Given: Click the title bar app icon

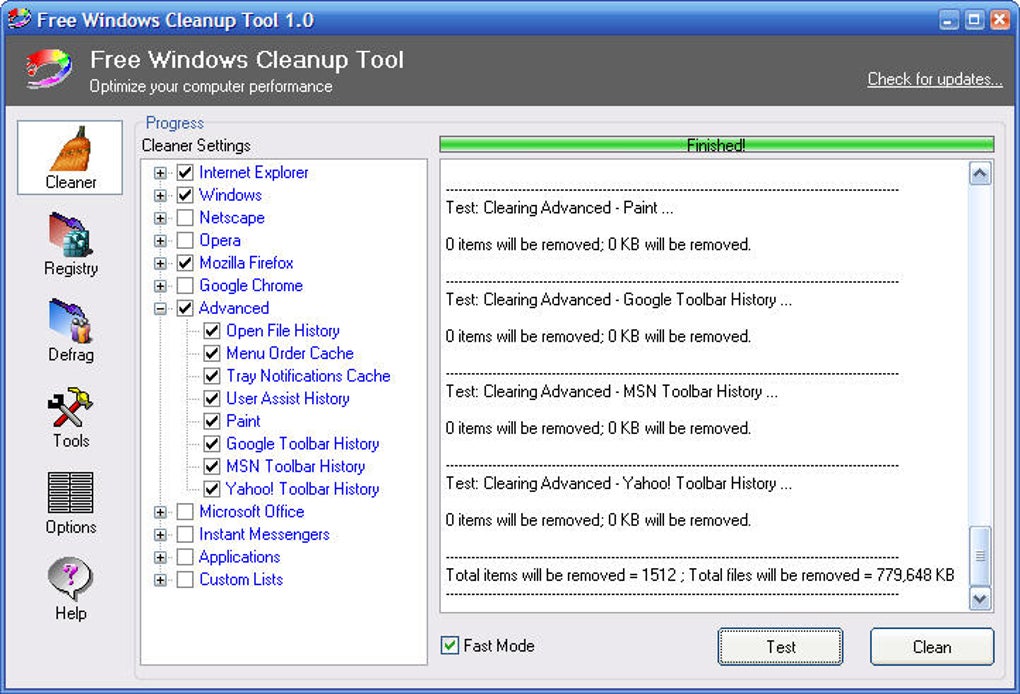Looking at the screenshot, I should [x=18, y=19].
